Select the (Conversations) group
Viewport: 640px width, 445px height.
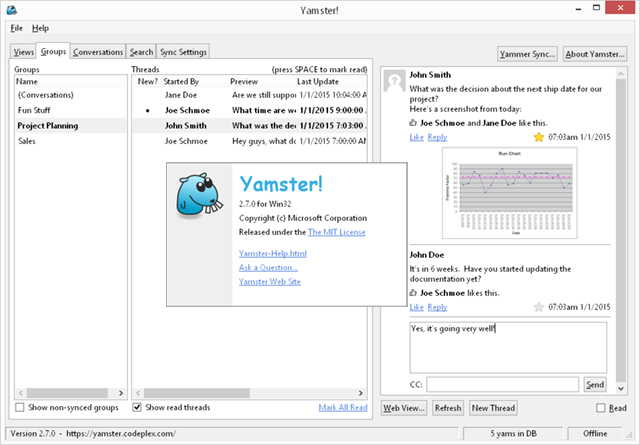(71, 95)
